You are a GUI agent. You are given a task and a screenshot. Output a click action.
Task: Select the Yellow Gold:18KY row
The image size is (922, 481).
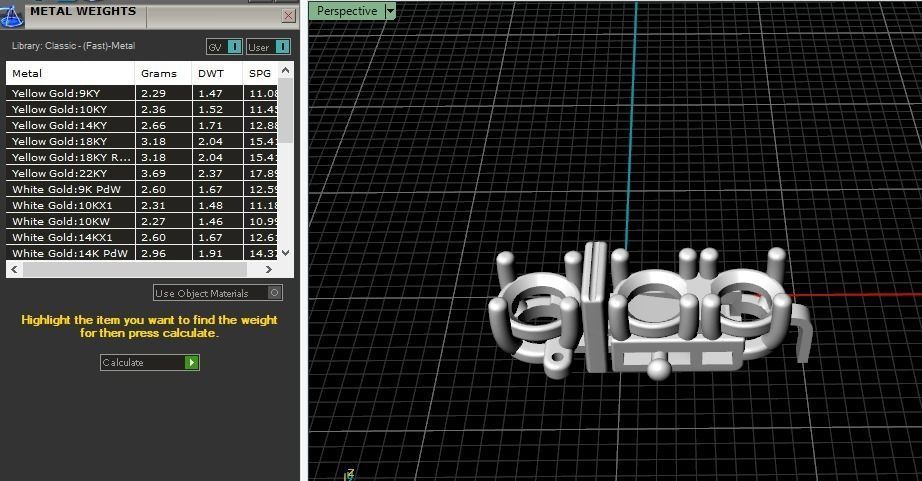(142, 141)
